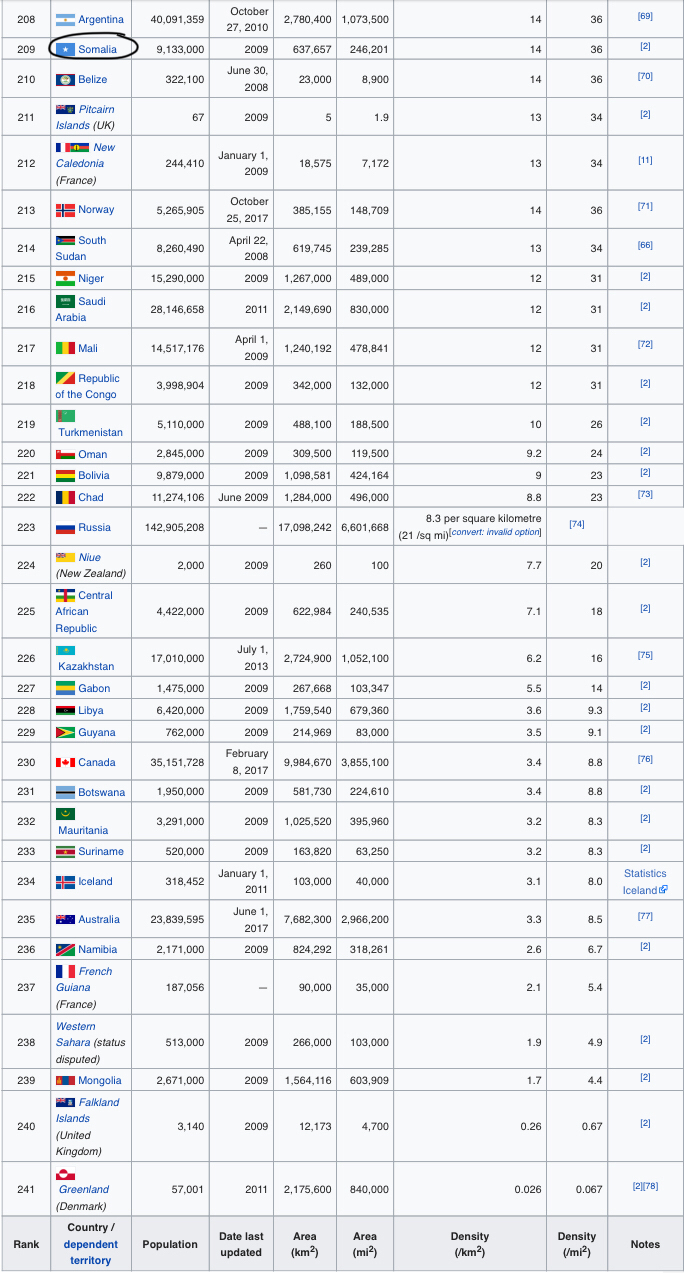Click the Libya flag icon
The image size is (684, 1273).
[x=65, y=710]
